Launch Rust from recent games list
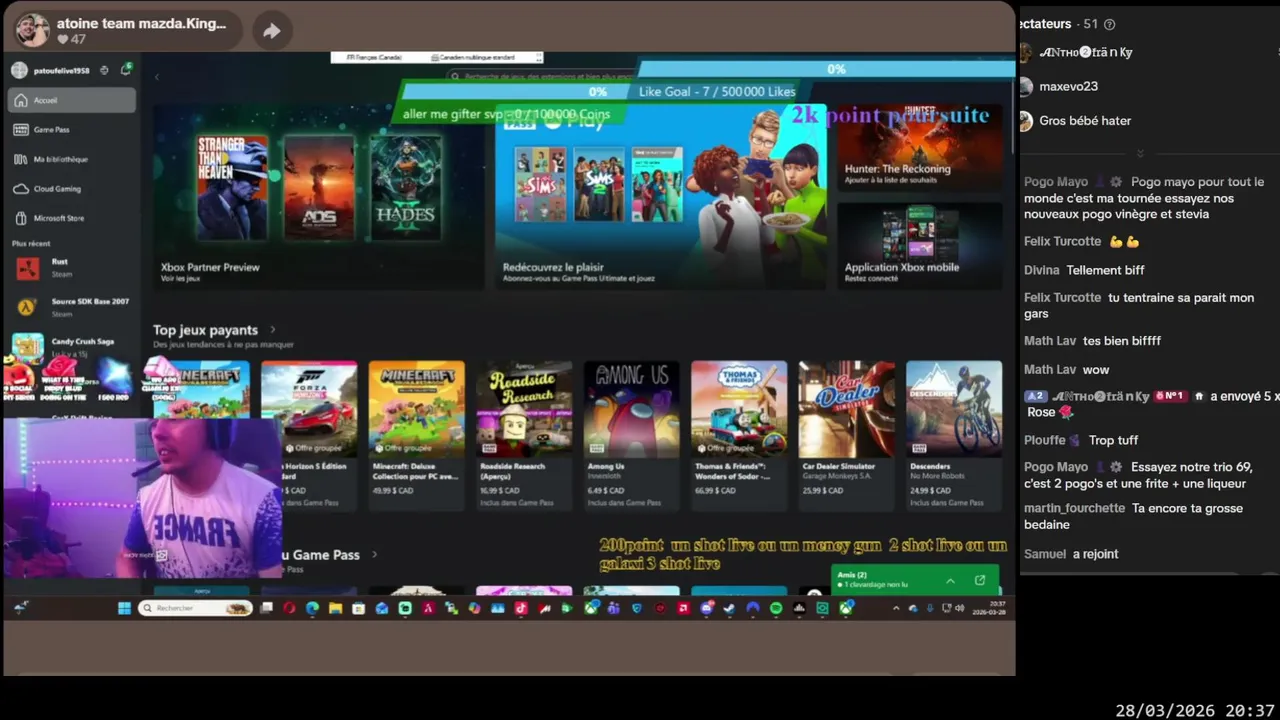The height and width of the screenshot is (720, 1280). (72, 267)
